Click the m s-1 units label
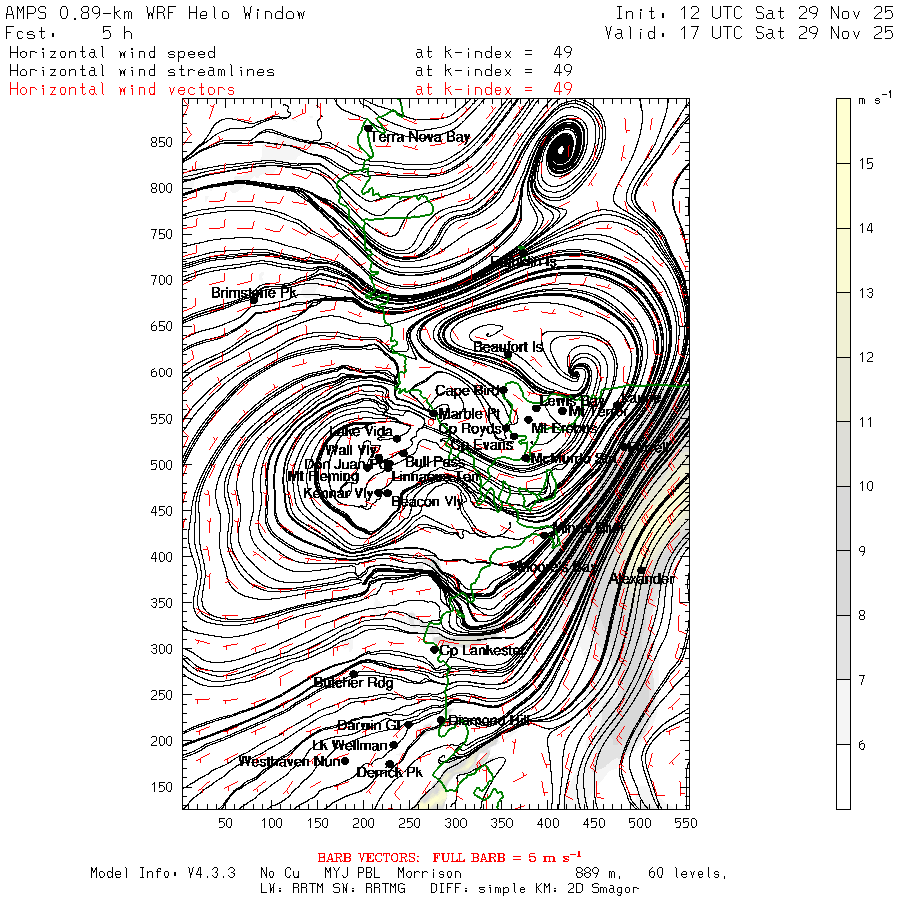 (875, 98)
